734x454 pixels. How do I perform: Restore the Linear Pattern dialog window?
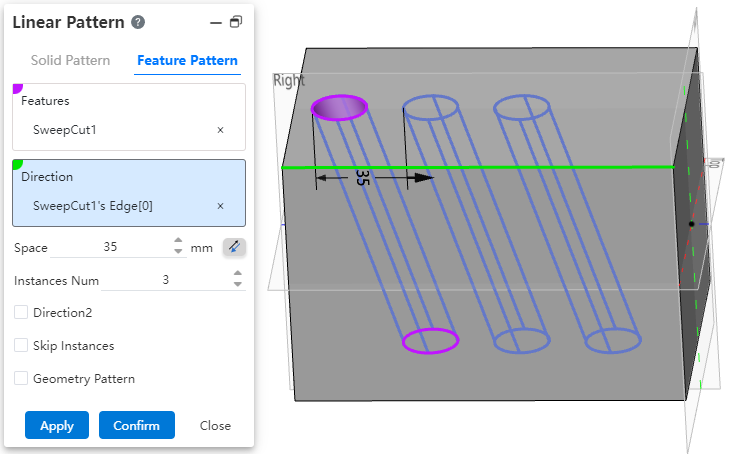(x=236, y=22)
